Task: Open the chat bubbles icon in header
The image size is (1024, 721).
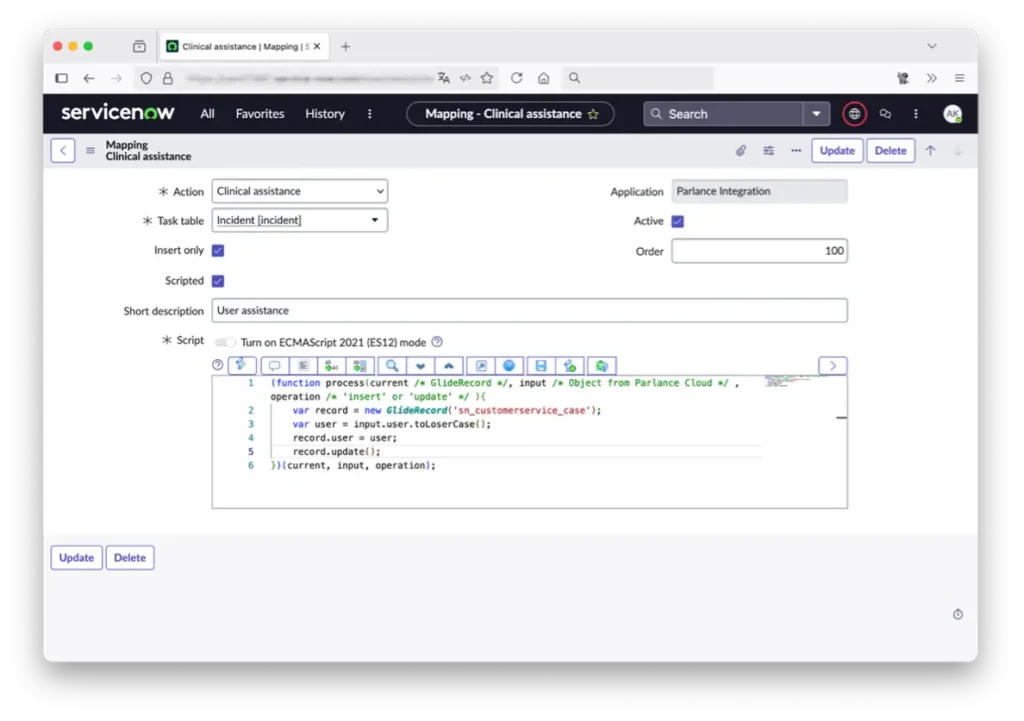Action: click(x=885, y=114)
